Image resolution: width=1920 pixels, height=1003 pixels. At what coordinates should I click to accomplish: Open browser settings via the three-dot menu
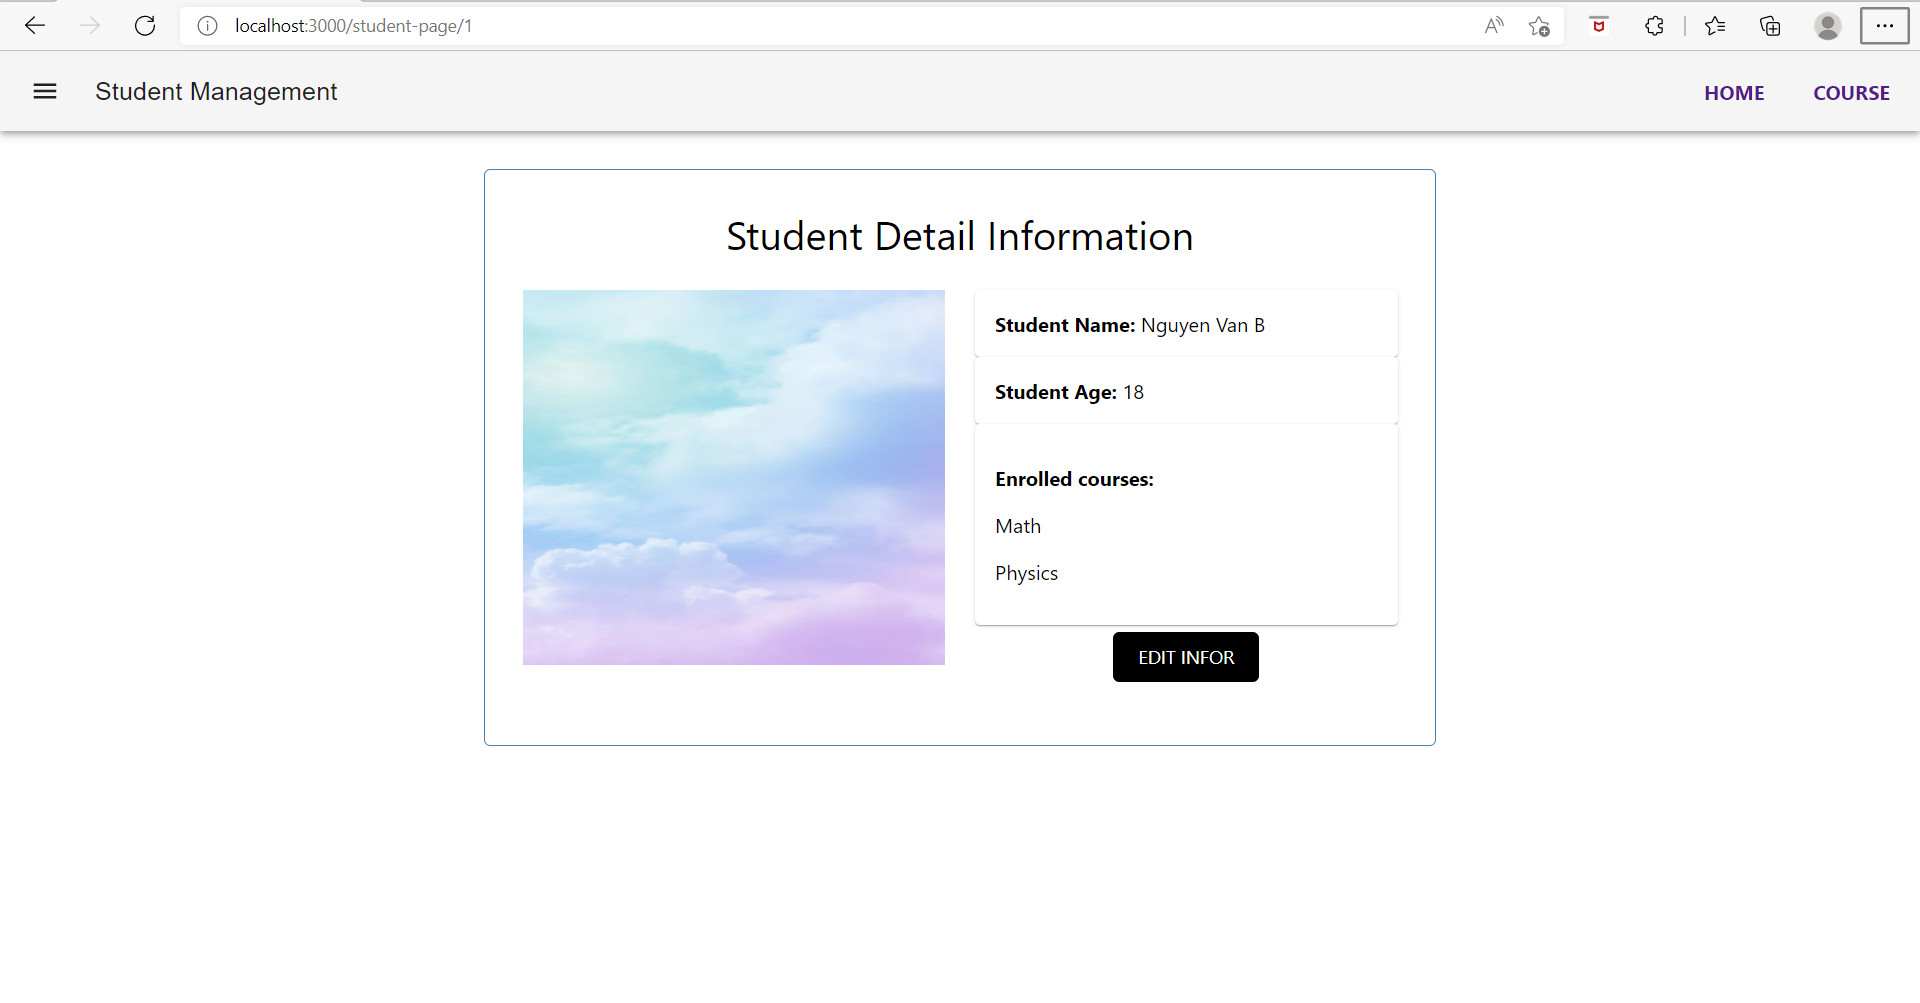coord(1884,26)
